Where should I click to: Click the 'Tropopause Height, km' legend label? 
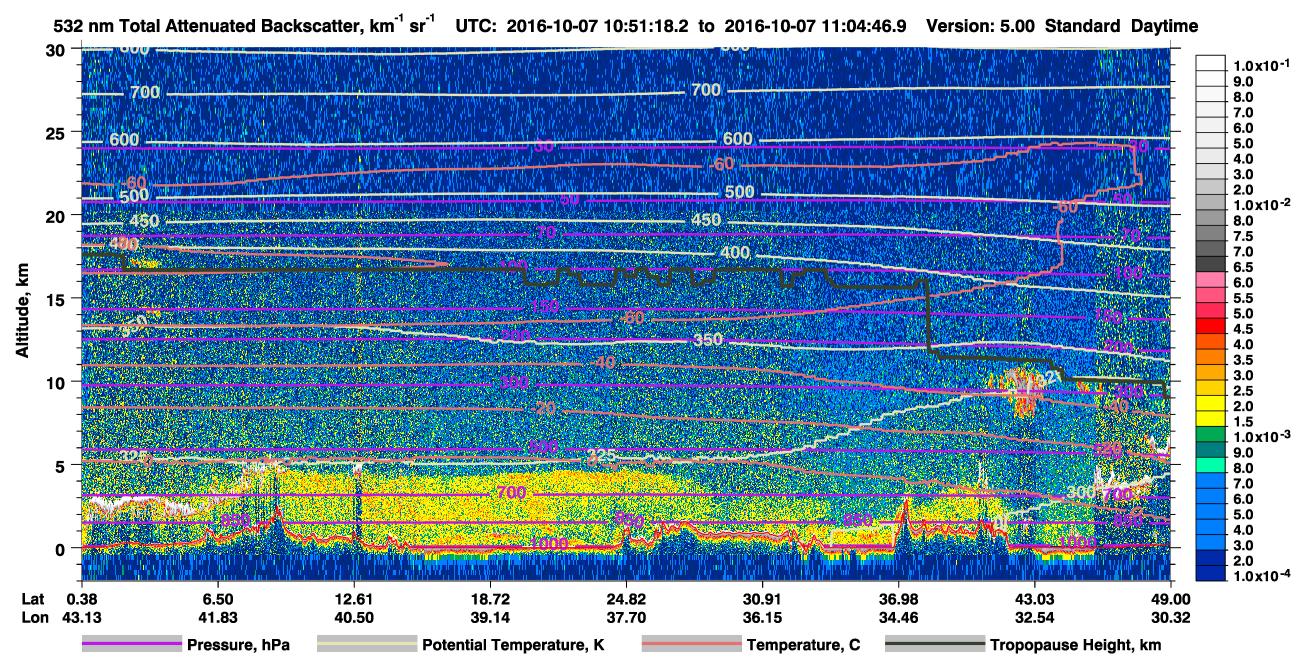pyautogui.click(x=1075, y=645)
